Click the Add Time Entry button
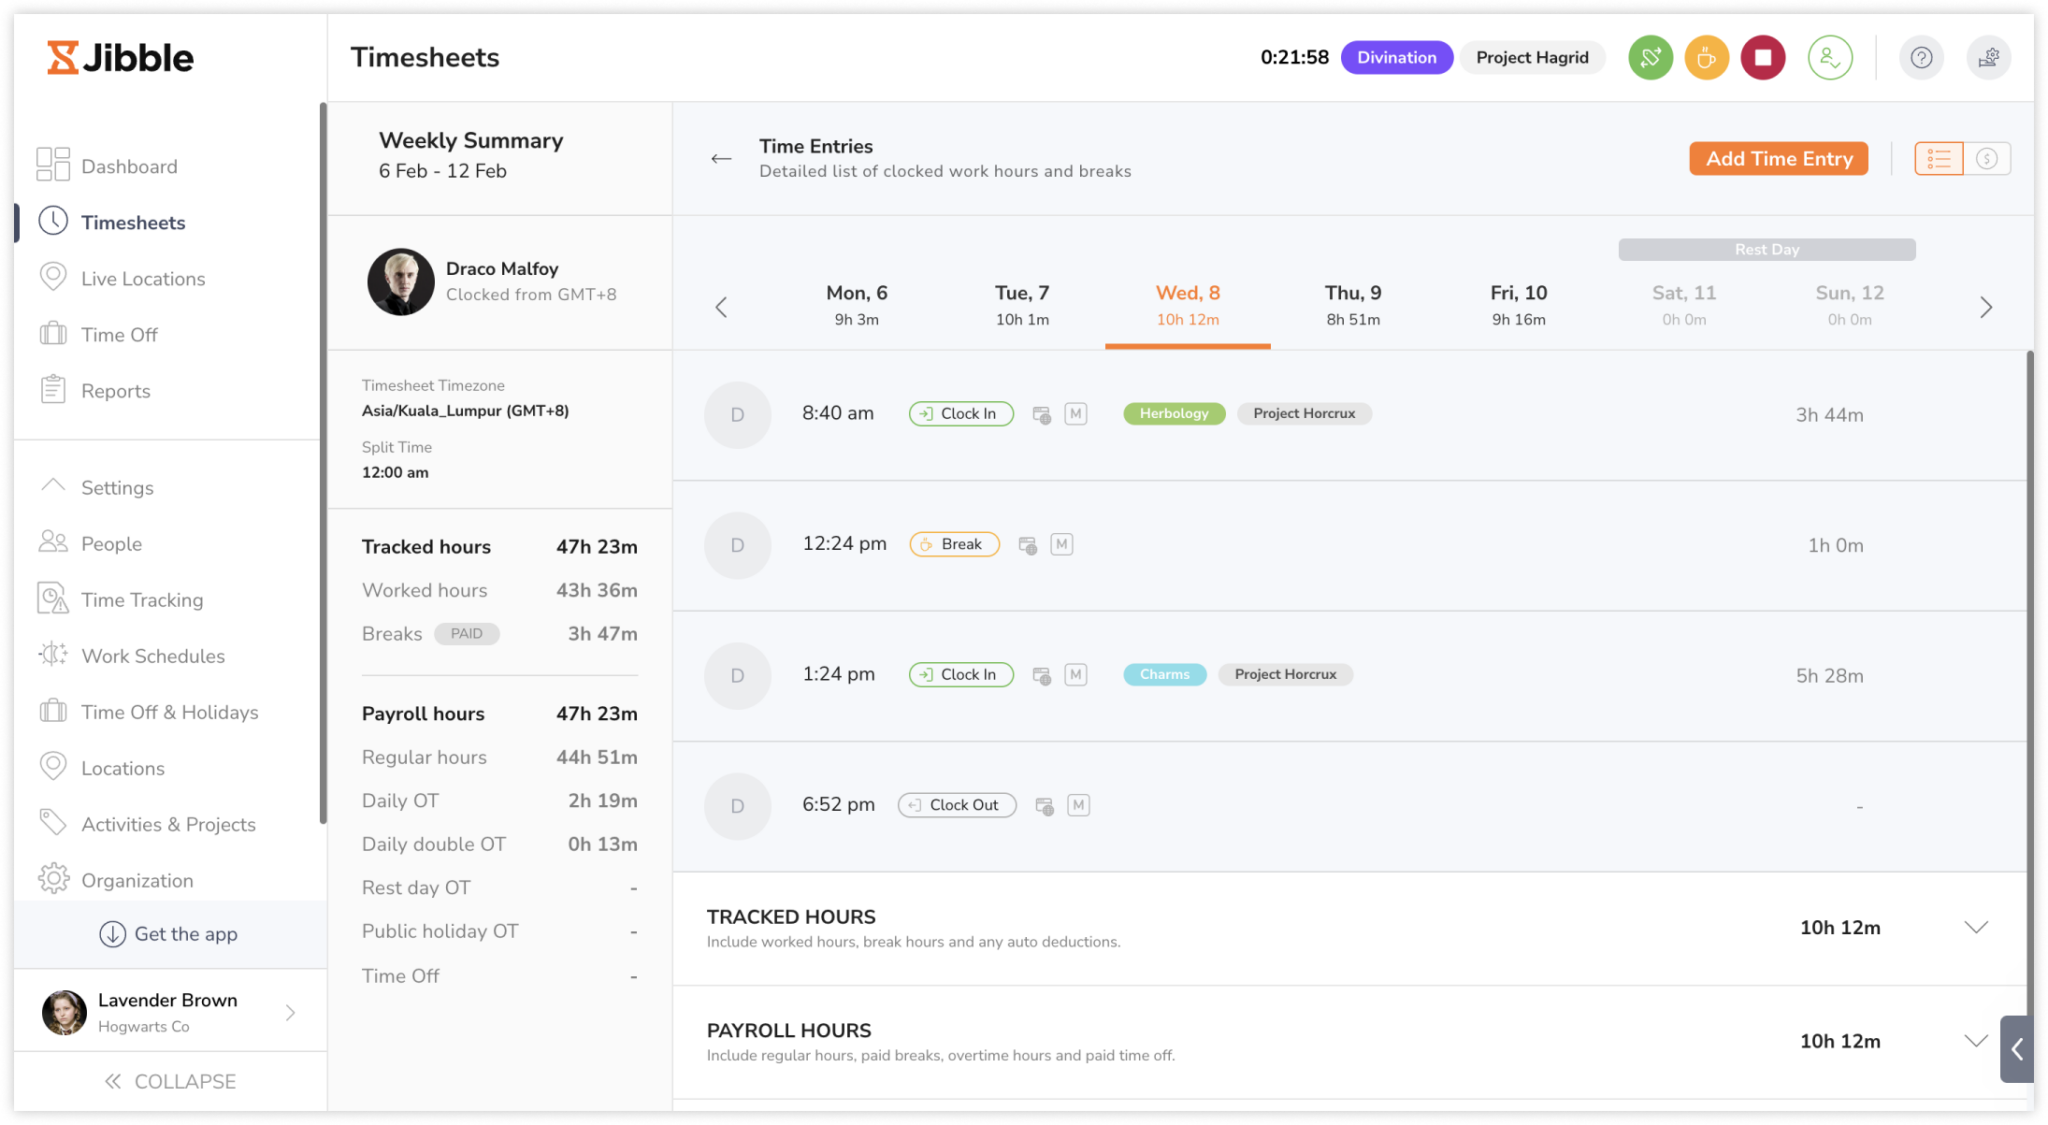This screenshot has width=2048, height=1125. click(x=1778, y=159)
